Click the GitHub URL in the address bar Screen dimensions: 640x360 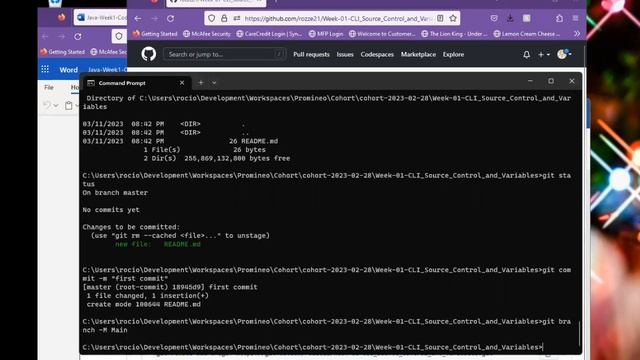pos(338,18)
